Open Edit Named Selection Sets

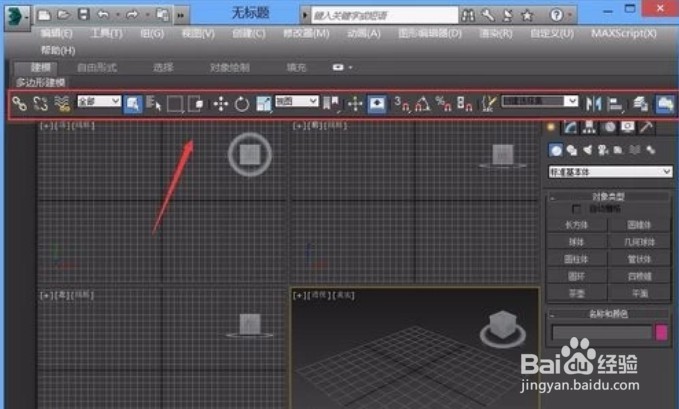coord(488,104)
